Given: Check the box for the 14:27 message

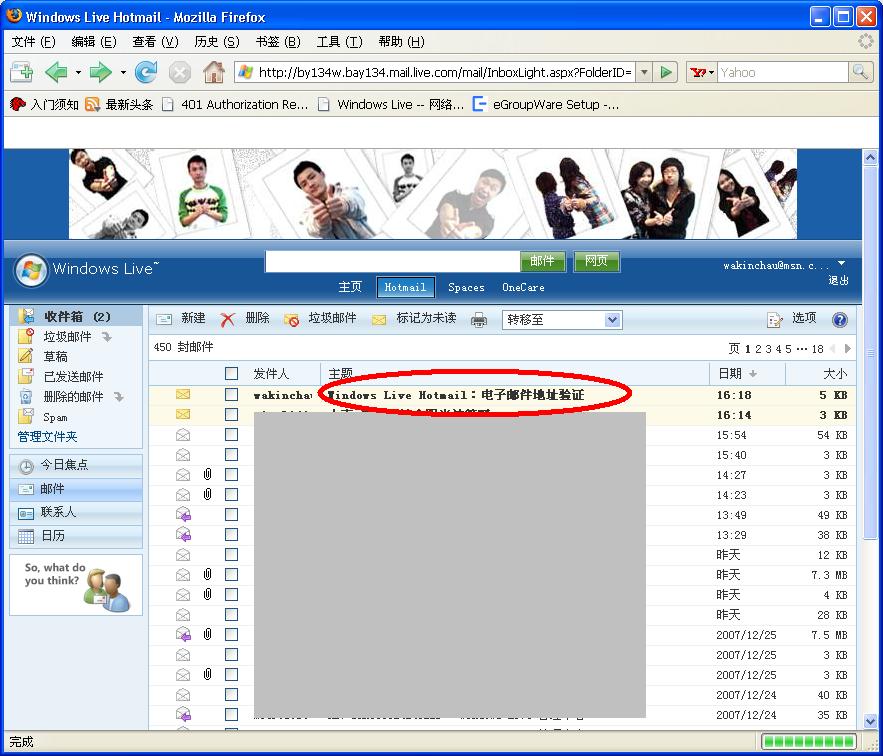Looking at the screenshot, I should point(231,474).
